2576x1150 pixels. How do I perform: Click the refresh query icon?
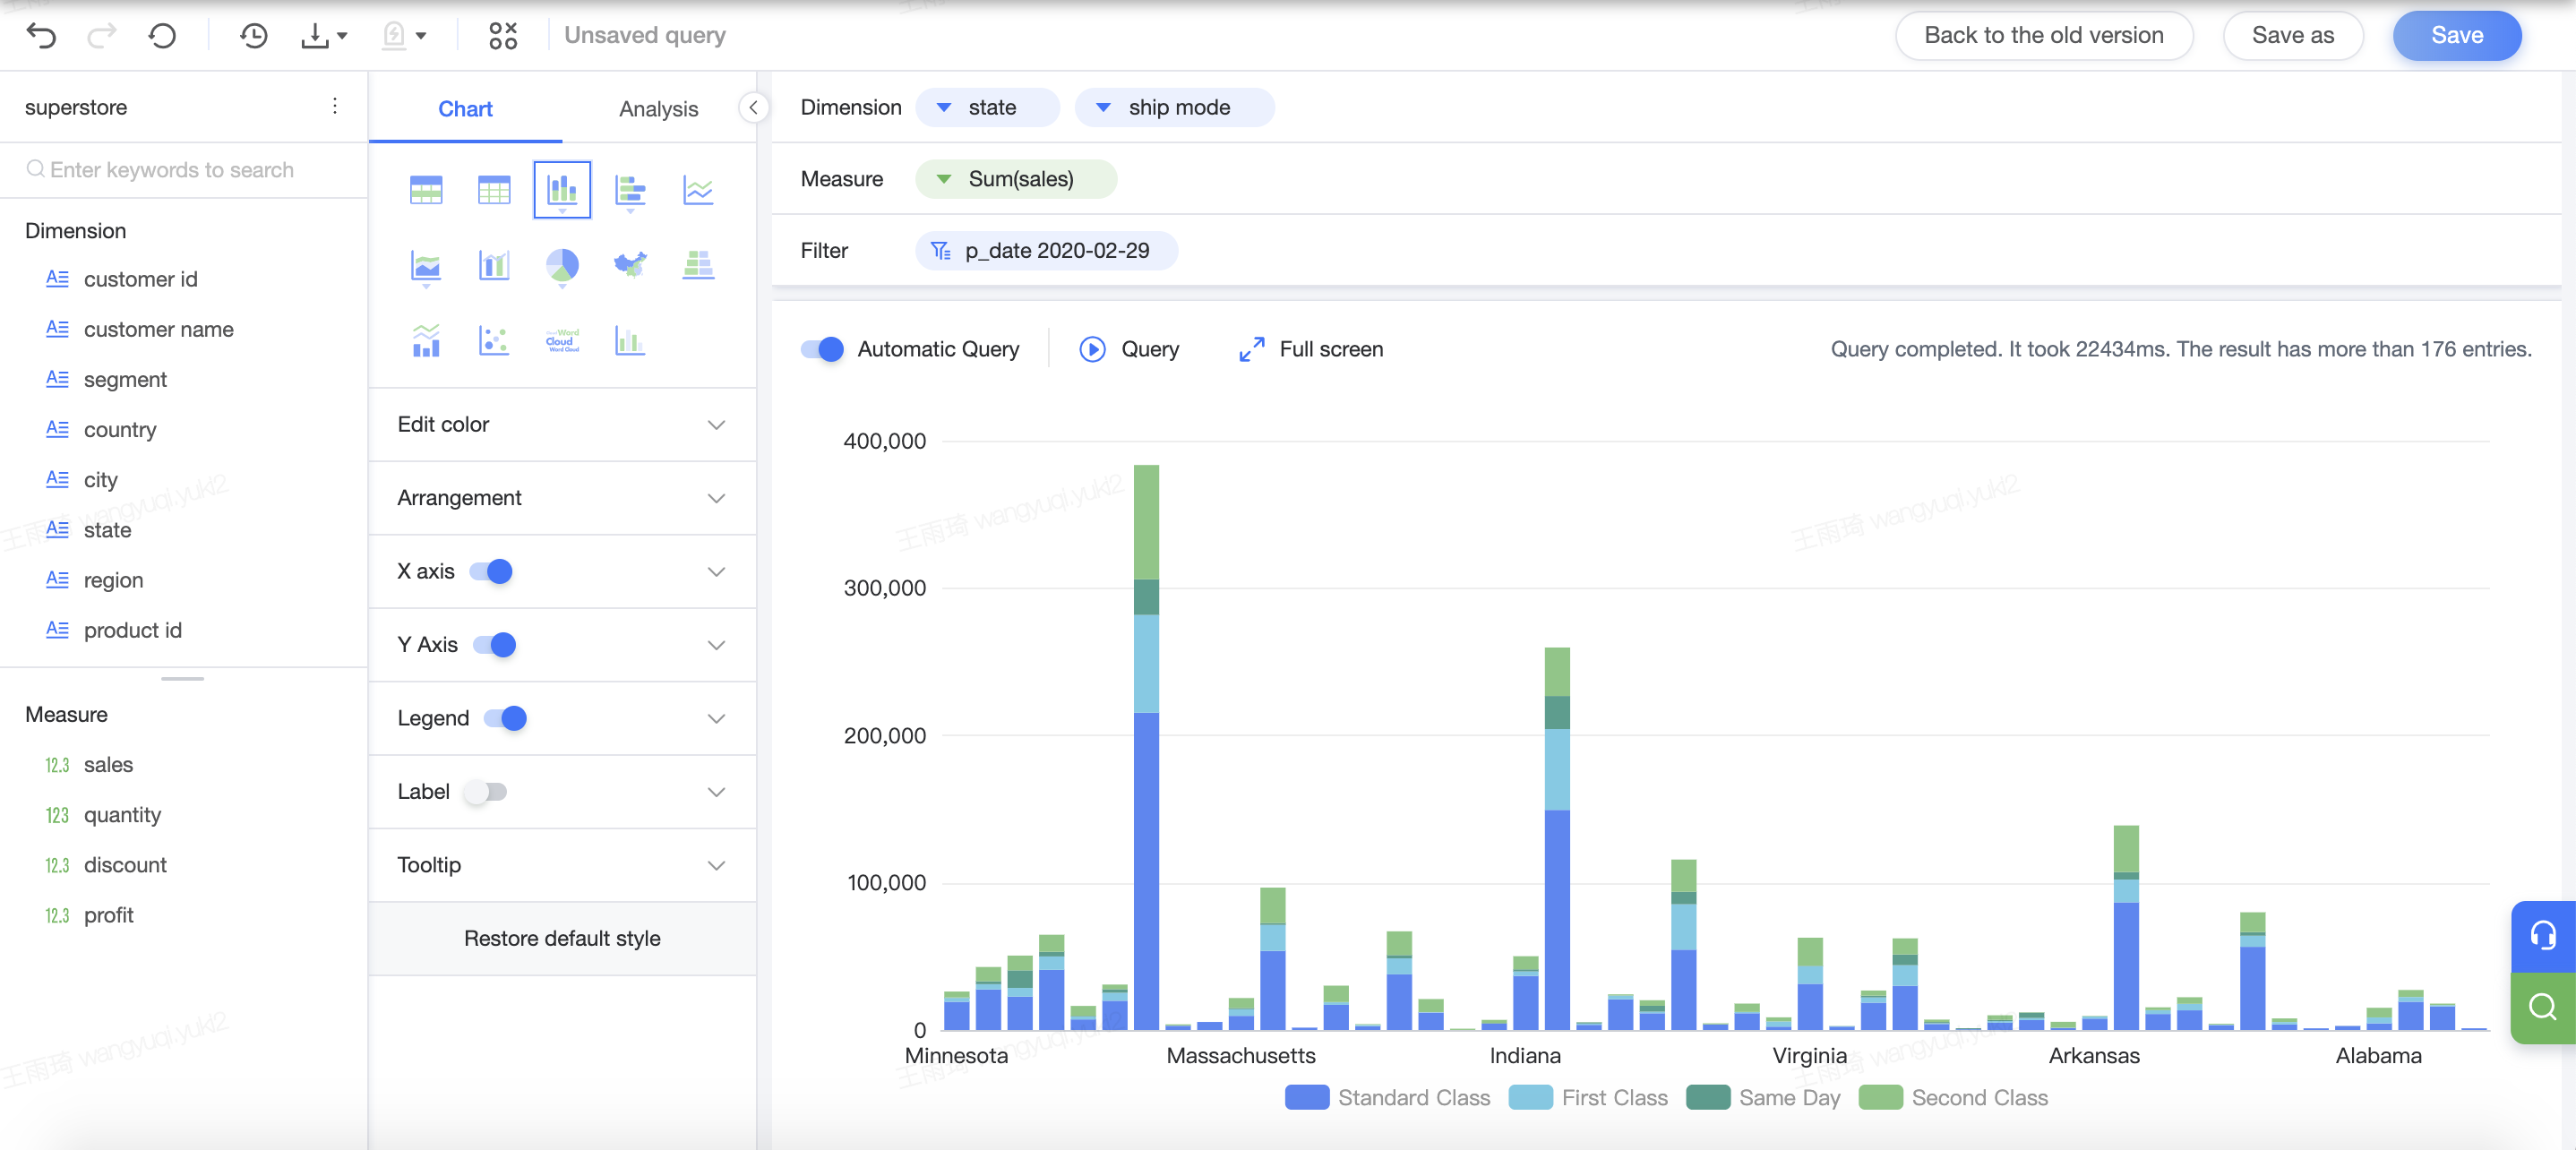[x=162, y=36]
